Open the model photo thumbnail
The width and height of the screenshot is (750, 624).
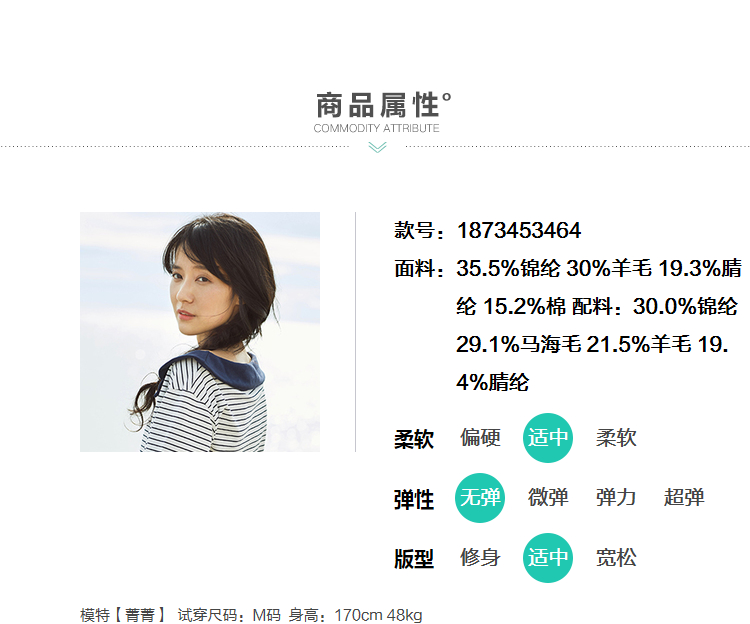coord(200,332)
